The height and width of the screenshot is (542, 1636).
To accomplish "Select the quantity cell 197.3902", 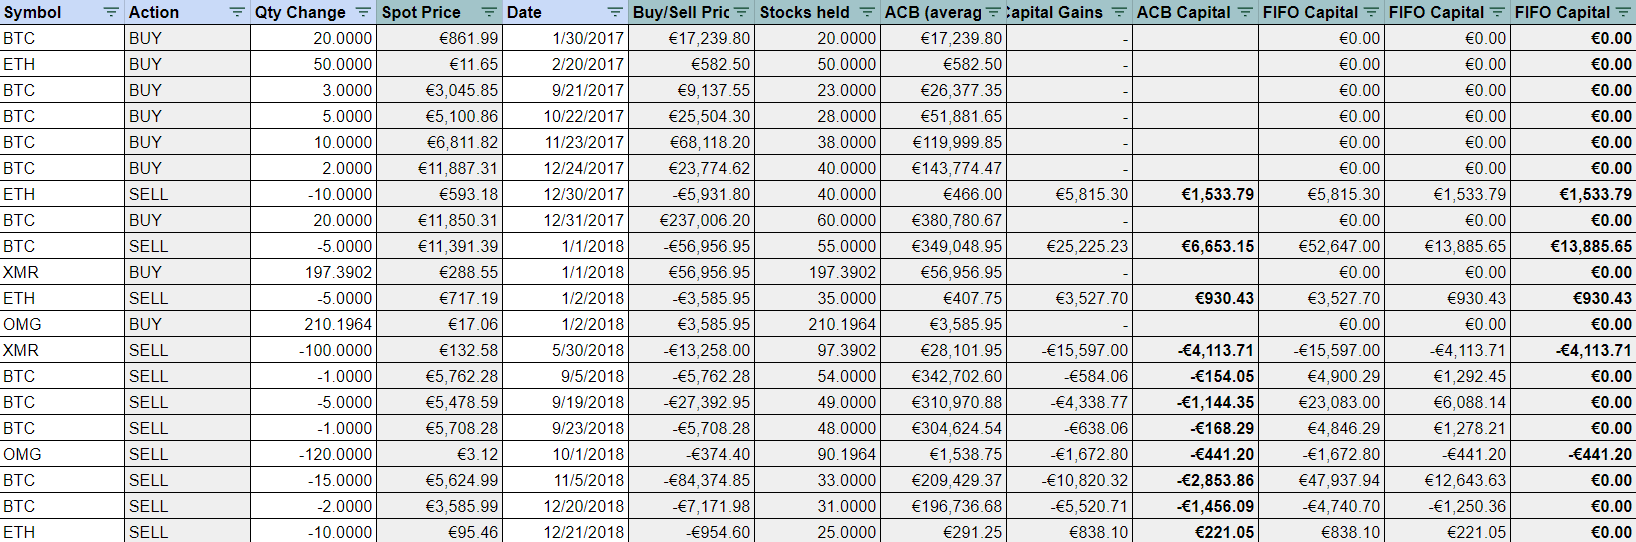I will (x=314, y=272).
